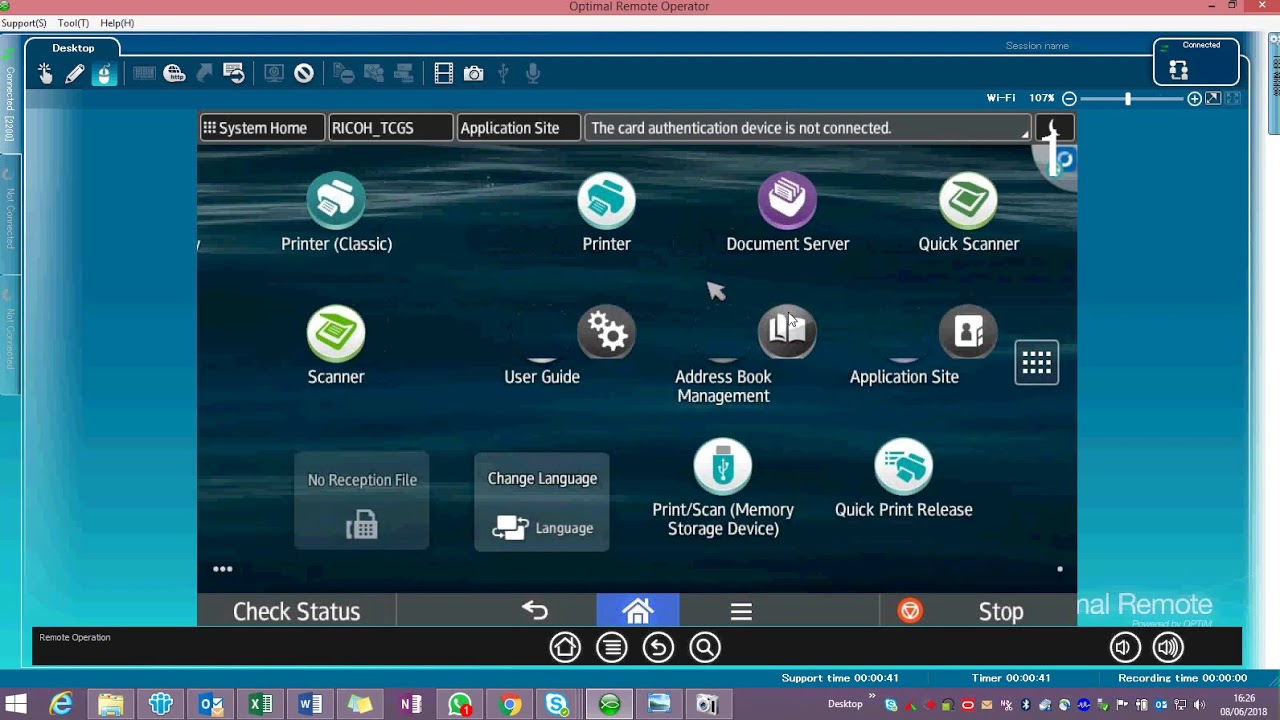Click the http web link tool

pos(174,73)
